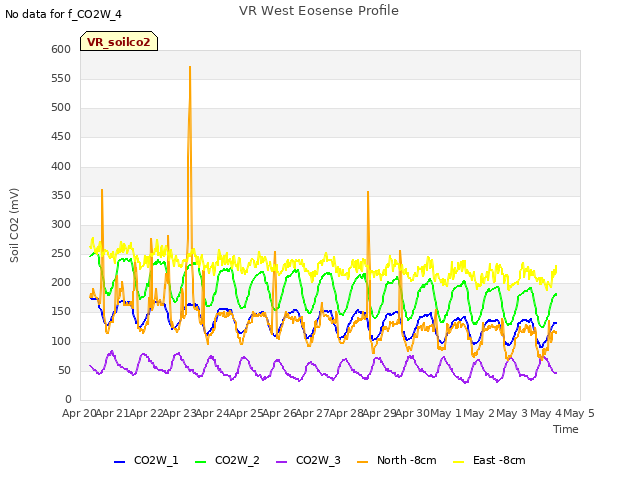Screen dimensions: 640x480
Task: Click the 600 y-axis tick label
Action: pos(61,49)
